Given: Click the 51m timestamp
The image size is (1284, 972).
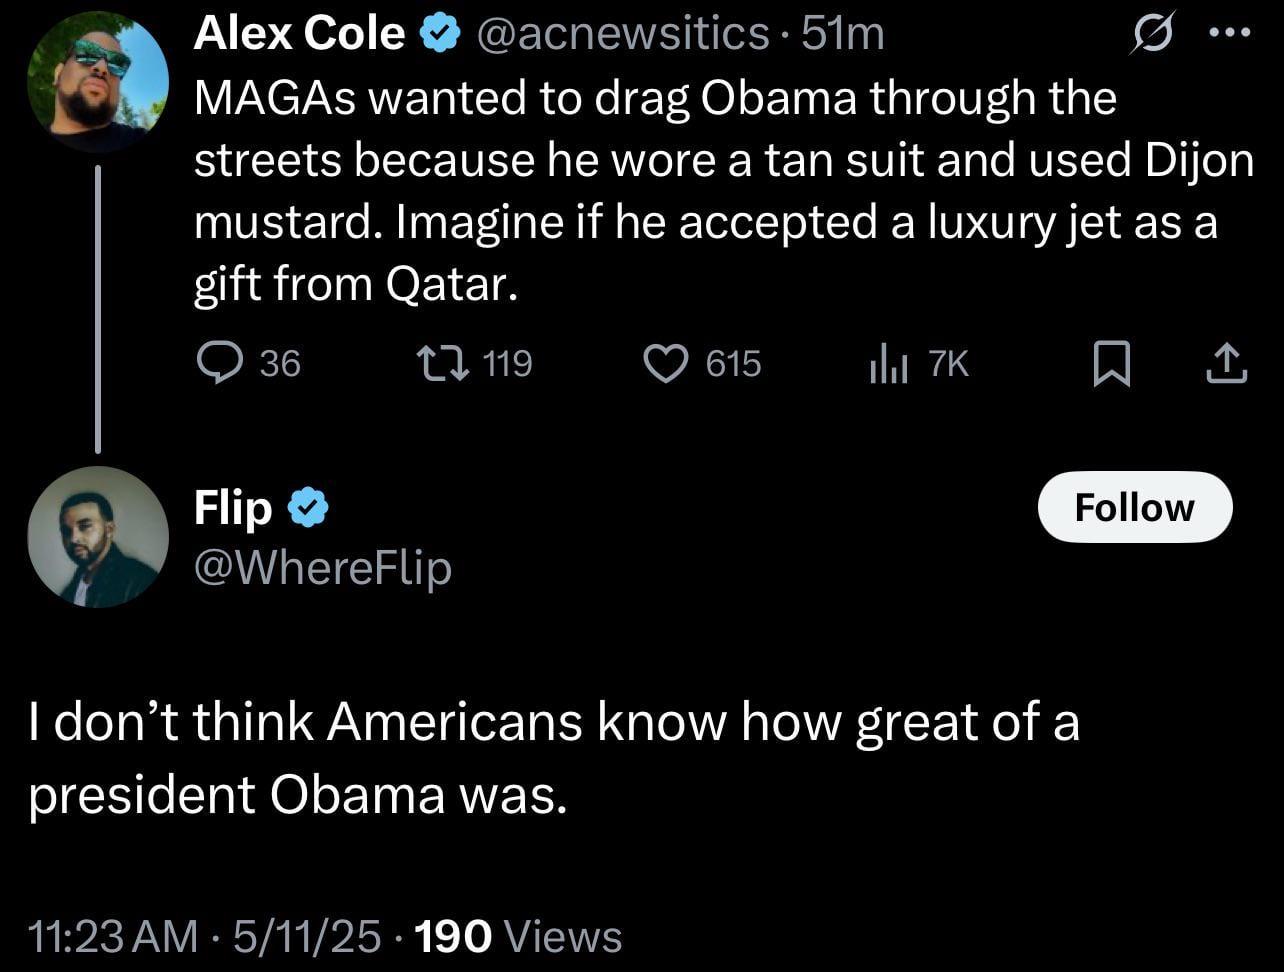Looking at the screenshot, I should coord(843,35).
